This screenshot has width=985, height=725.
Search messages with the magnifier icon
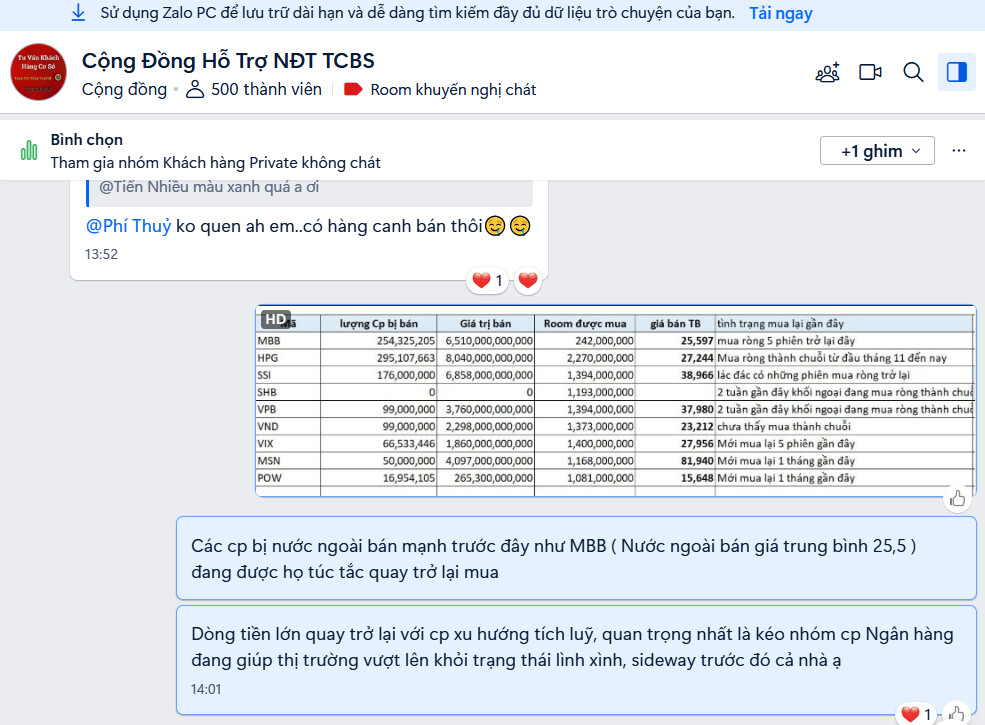pos(913,72)
